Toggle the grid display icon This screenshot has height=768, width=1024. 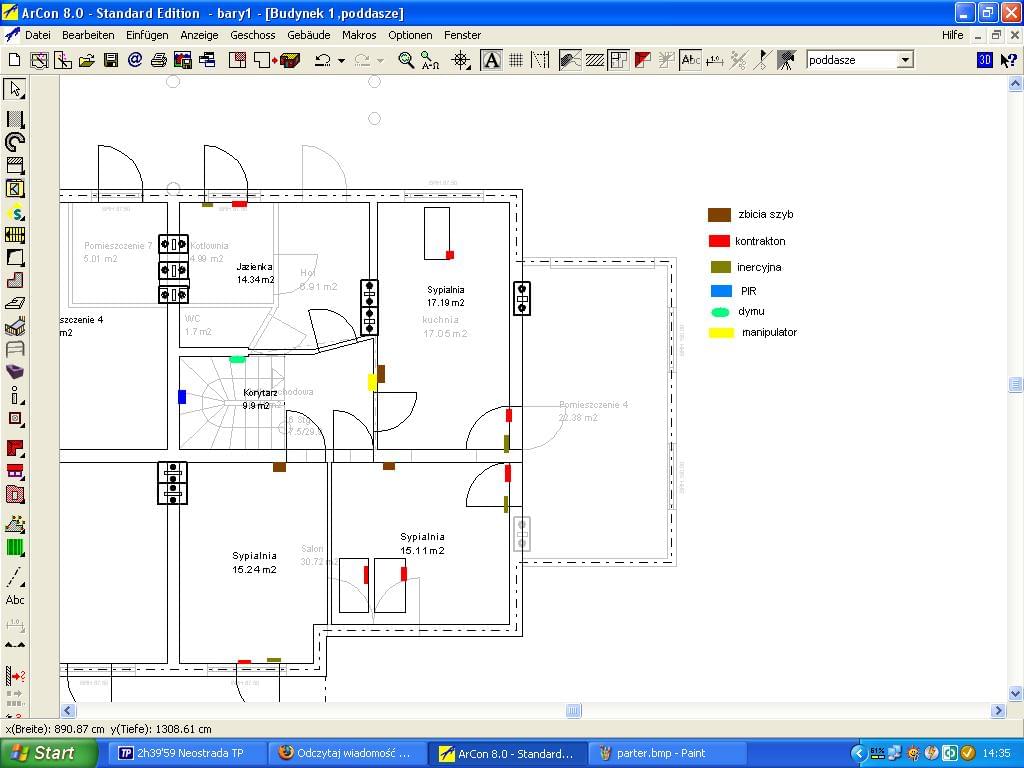516,60
